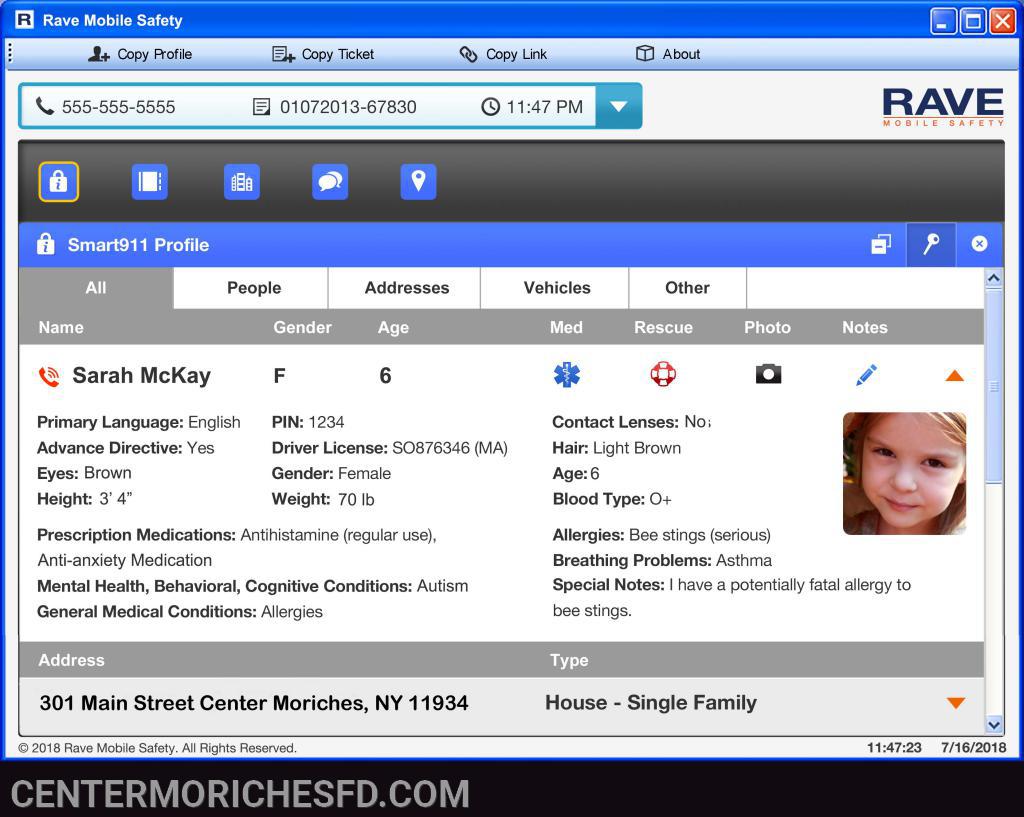Click Copy Ticket in the toolbar
This screenshot has height=817, width=1024.
[x=323, y=54]
